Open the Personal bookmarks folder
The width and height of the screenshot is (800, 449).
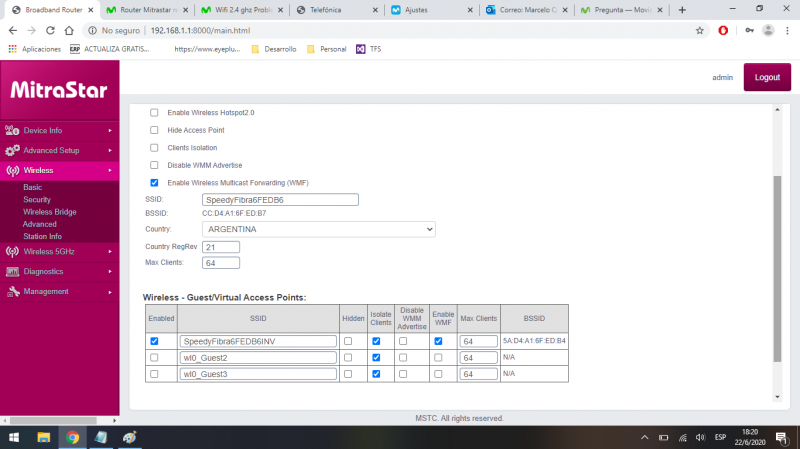[x=327, y=49]
